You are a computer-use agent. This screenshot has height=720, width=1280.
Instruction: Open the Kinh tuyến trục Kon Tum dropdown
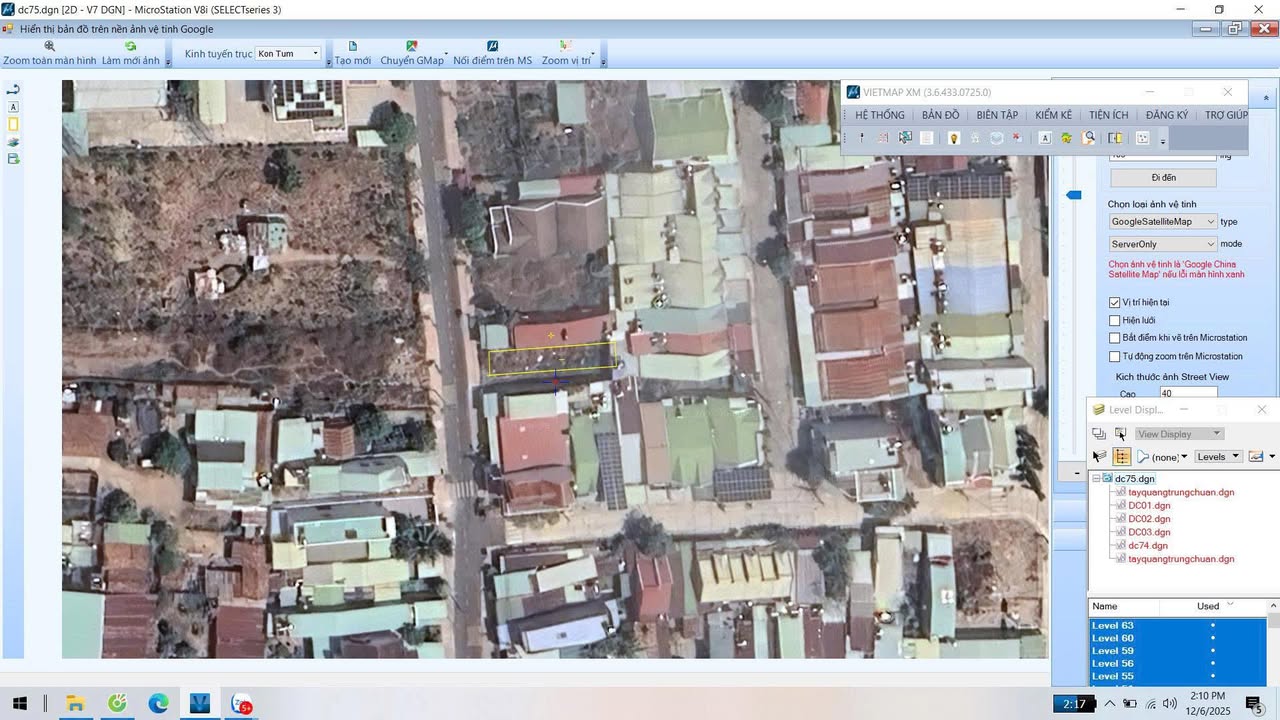tap(288, 53)
